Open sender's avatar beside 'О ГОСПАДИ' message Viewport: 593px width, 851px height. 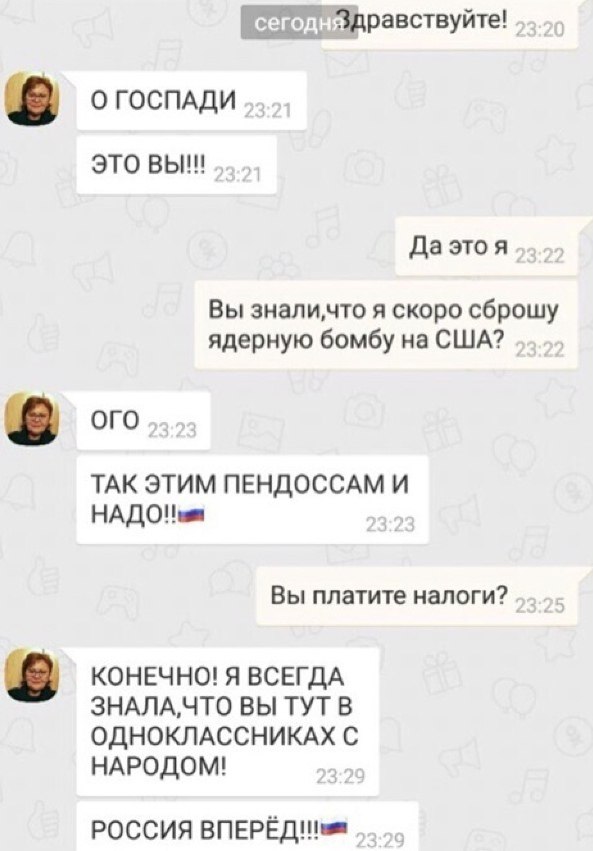coord(31,98)
